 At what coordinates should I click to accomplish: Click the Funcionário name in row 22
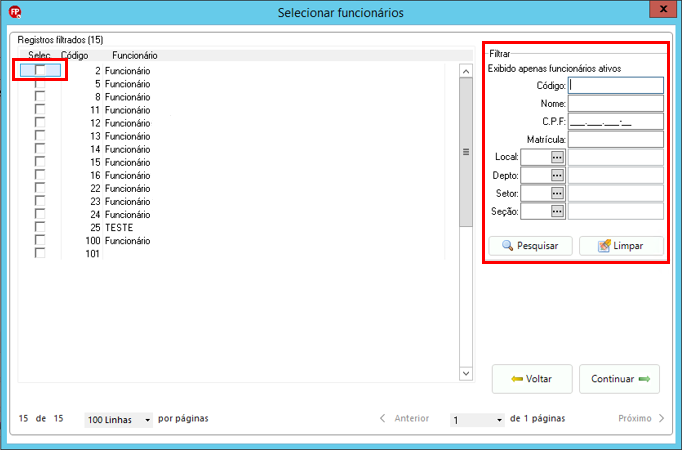[127, 188]
